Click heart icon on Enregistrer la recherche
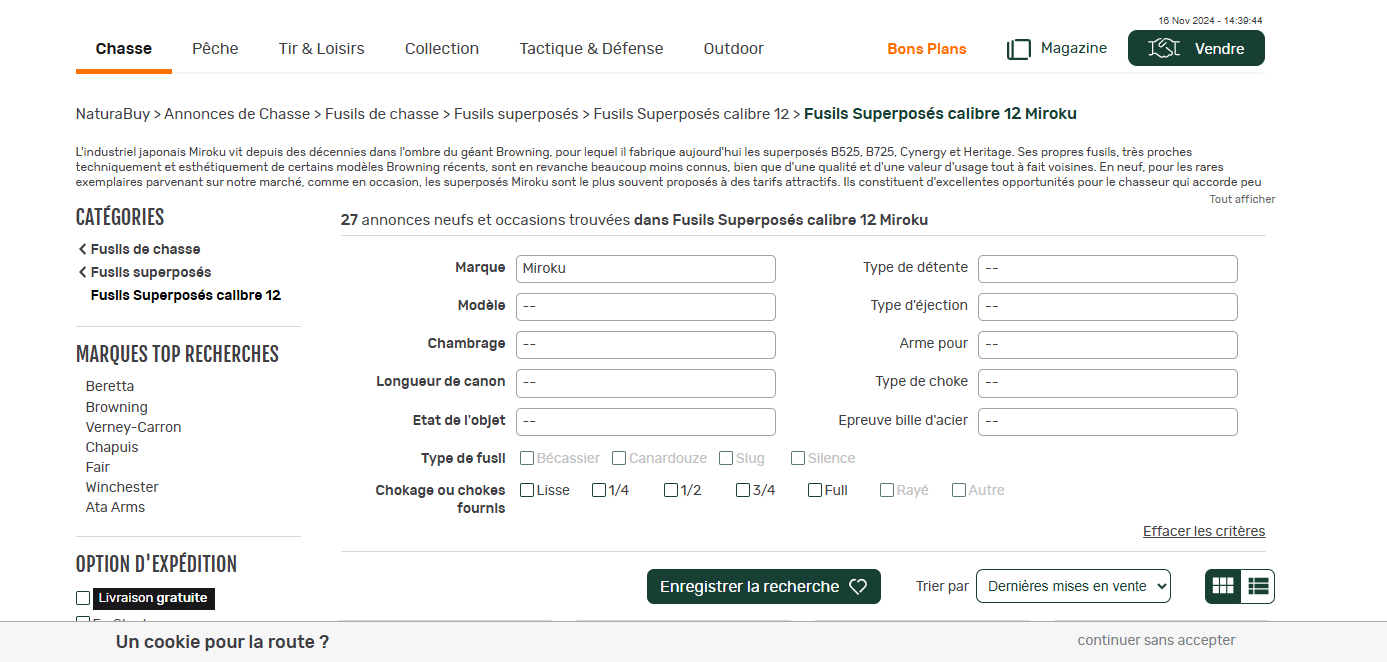This screenshot has width=1387, height=662. coord(857,587)
